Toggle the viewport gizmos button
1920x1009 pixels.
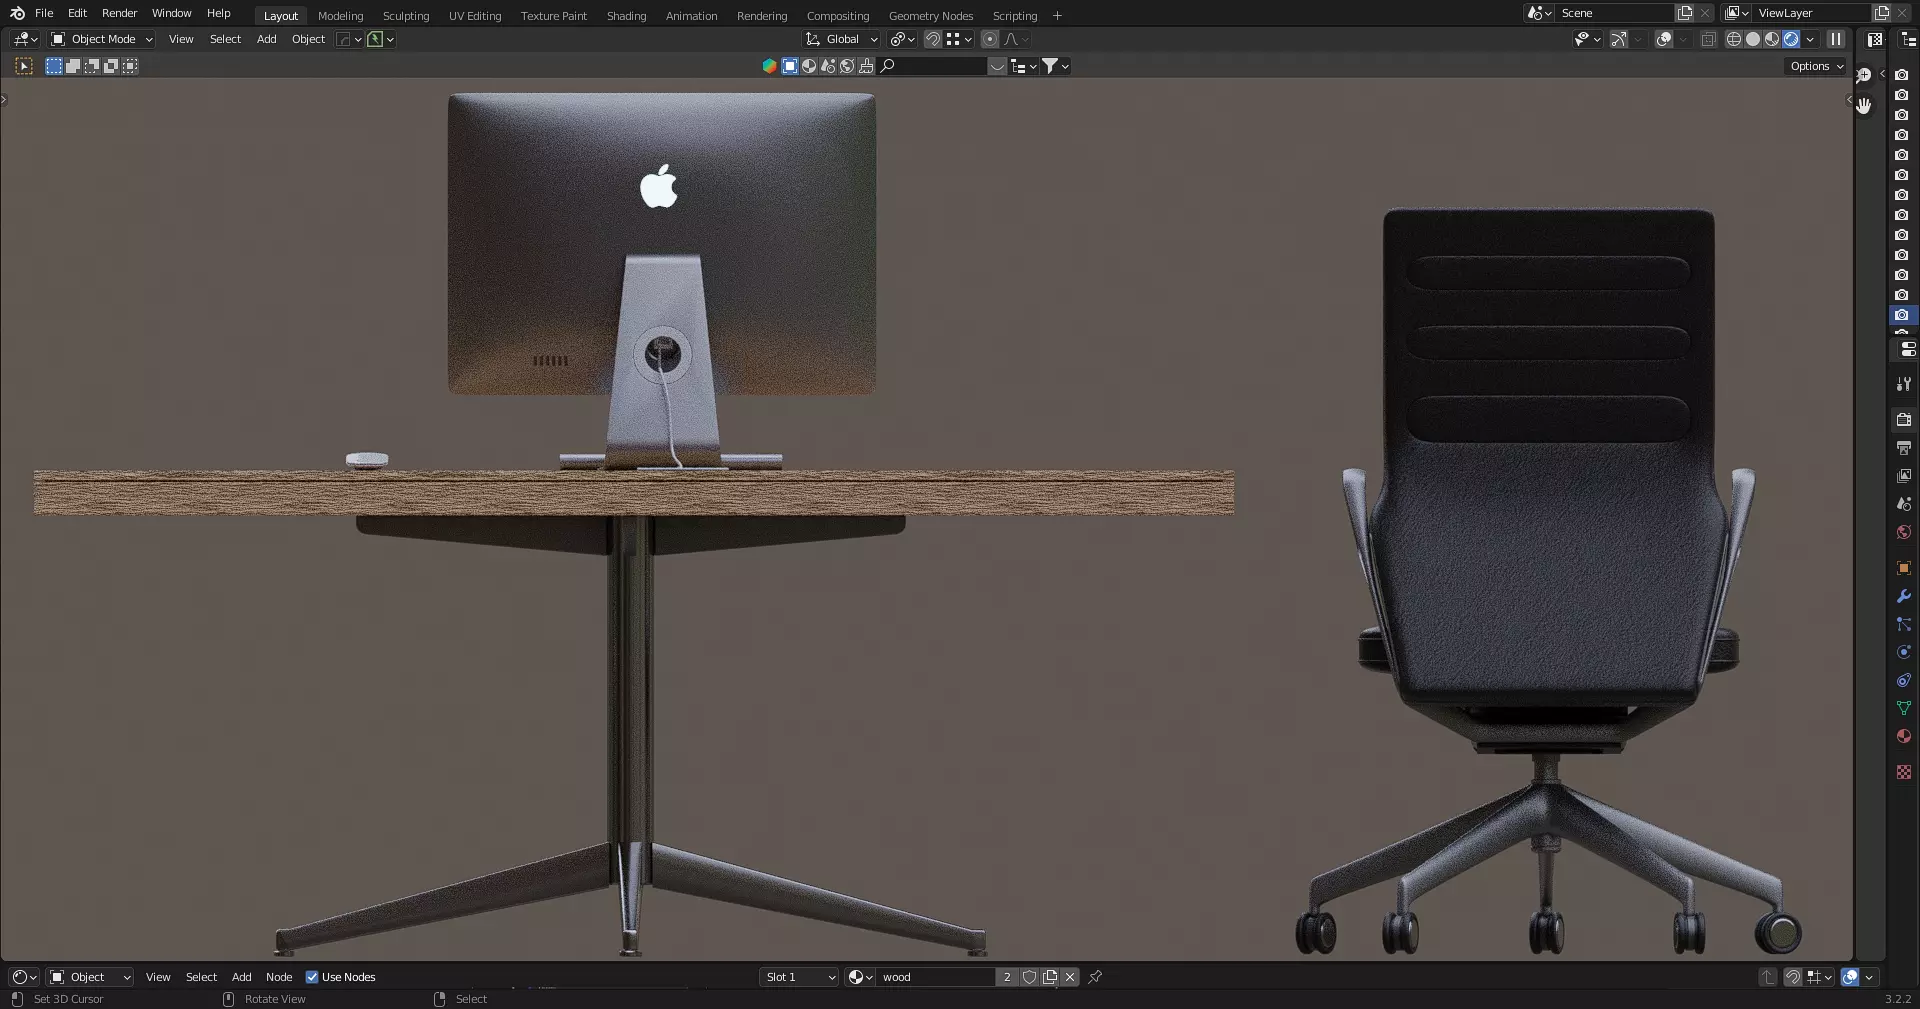[1619, 39]
